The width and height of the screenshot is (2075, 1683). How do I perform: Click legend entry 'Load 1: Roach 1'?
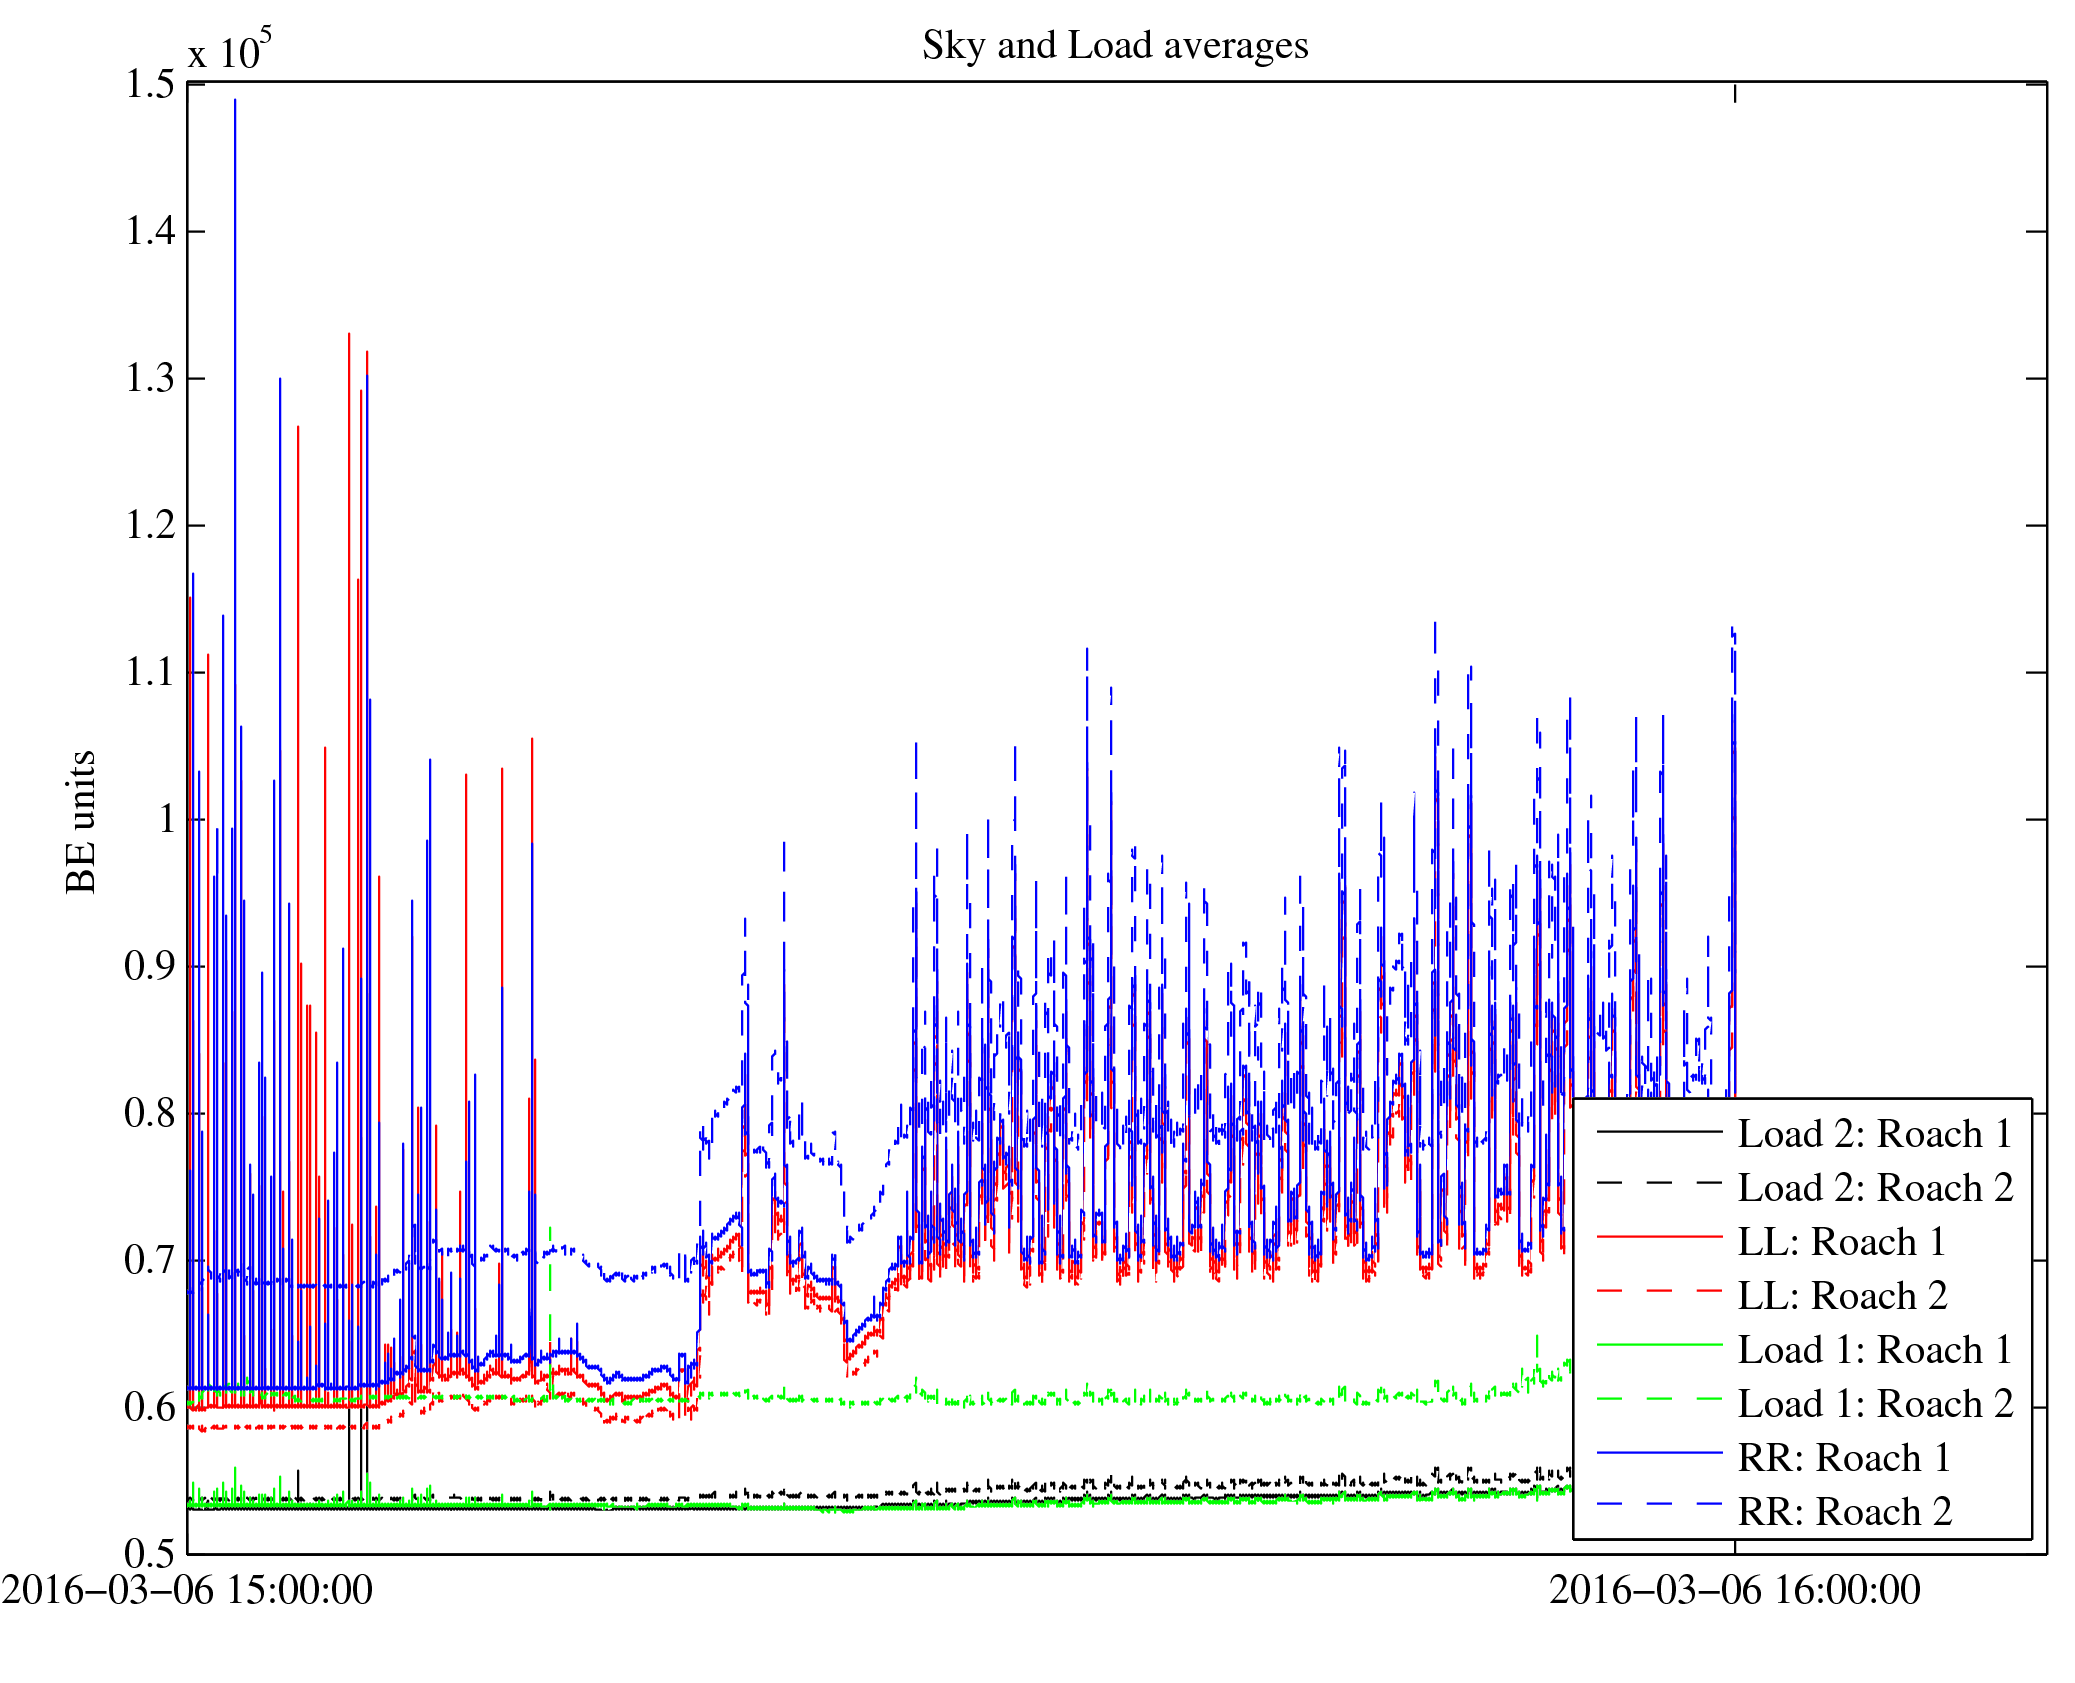point(1874,1350)
